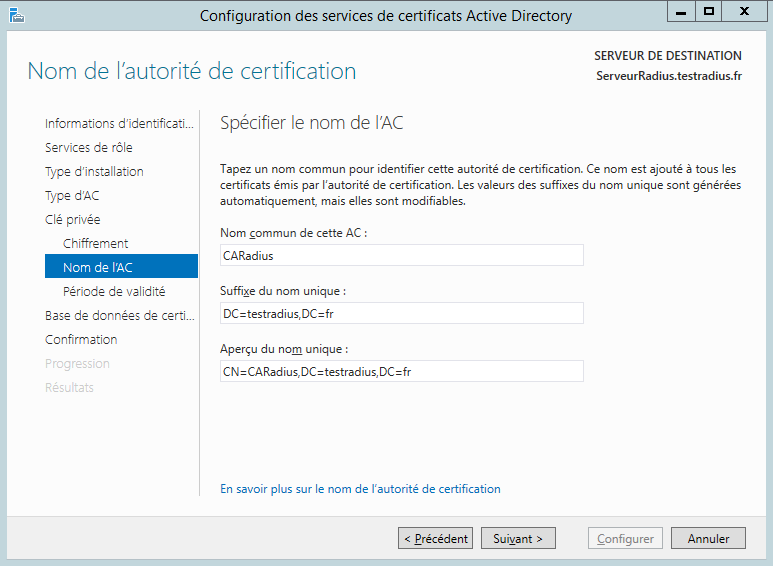Open the Type d'AC step
This screenshot has height=566, width=773.
point(72,196)
